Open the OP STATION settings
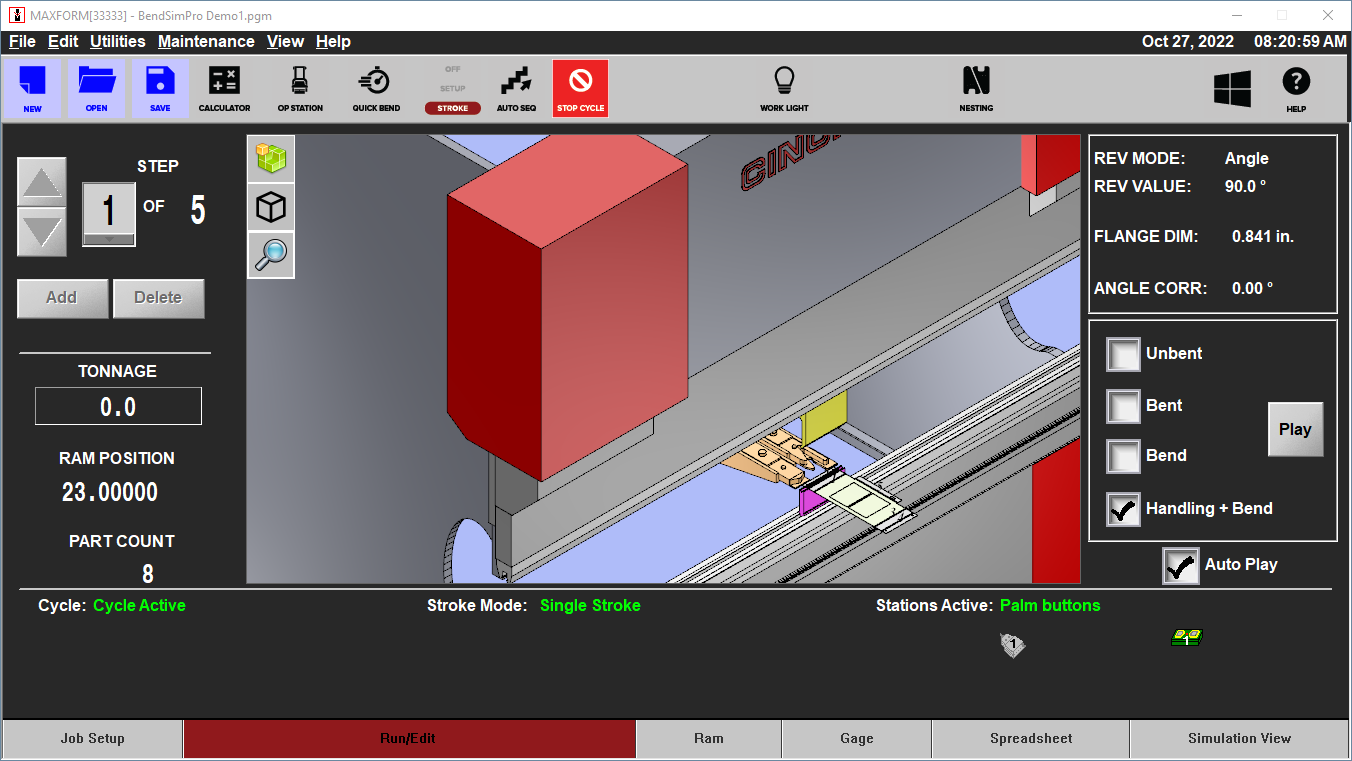The height and width of the screenshot is (761, 1352). click(x=300, y=88)
